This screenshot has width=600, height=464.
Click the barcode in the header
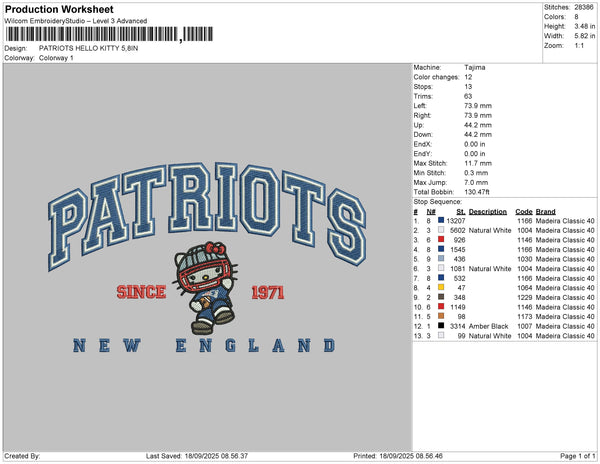pos(109,34)
